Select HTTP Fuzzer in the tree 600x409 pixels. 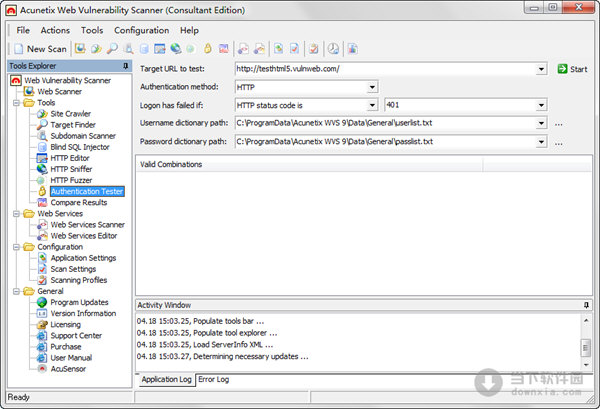(x=71, y=180)
